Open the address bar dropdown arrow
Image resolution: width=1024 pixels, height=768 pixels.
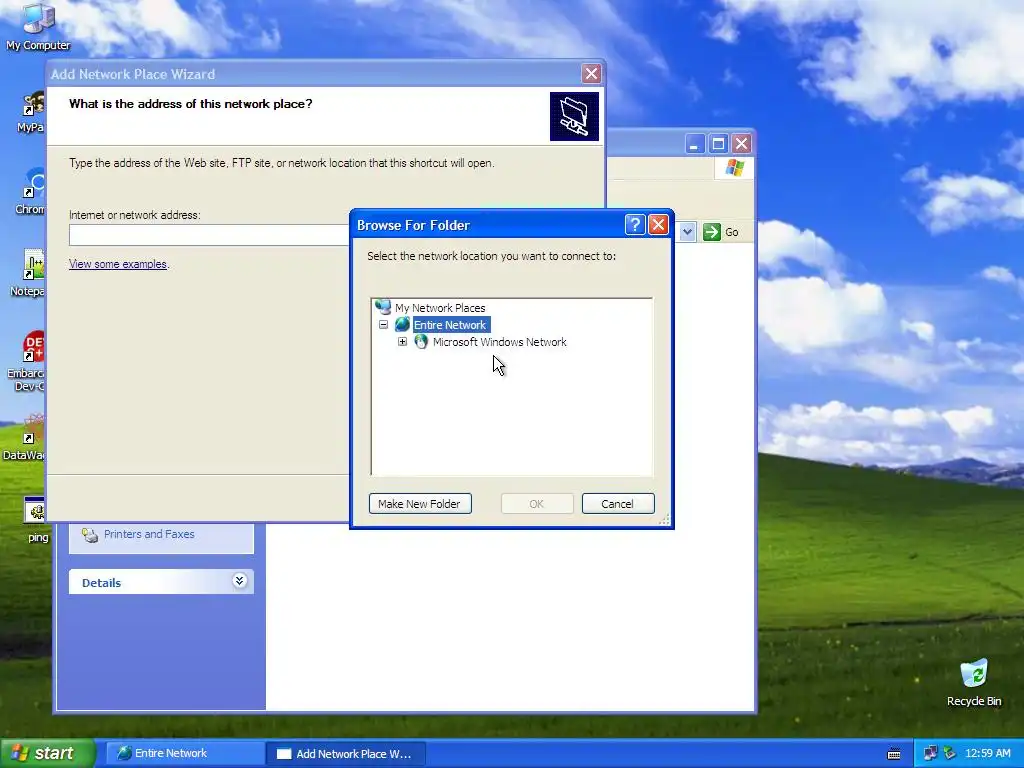point(687,232)
